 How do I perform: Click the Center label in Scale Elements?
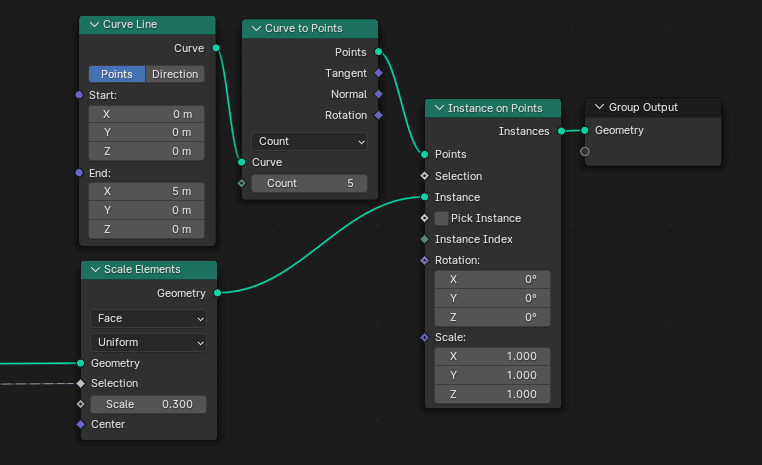coord(108,424)
